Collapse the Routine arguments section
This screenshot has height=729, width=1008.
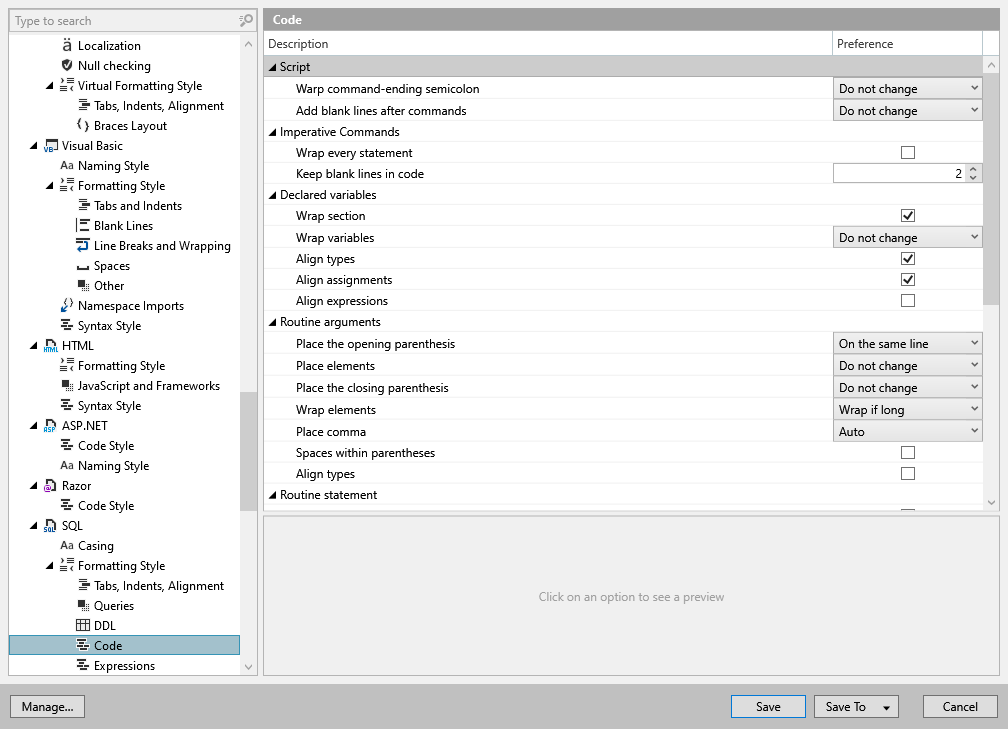click(273, 322)
